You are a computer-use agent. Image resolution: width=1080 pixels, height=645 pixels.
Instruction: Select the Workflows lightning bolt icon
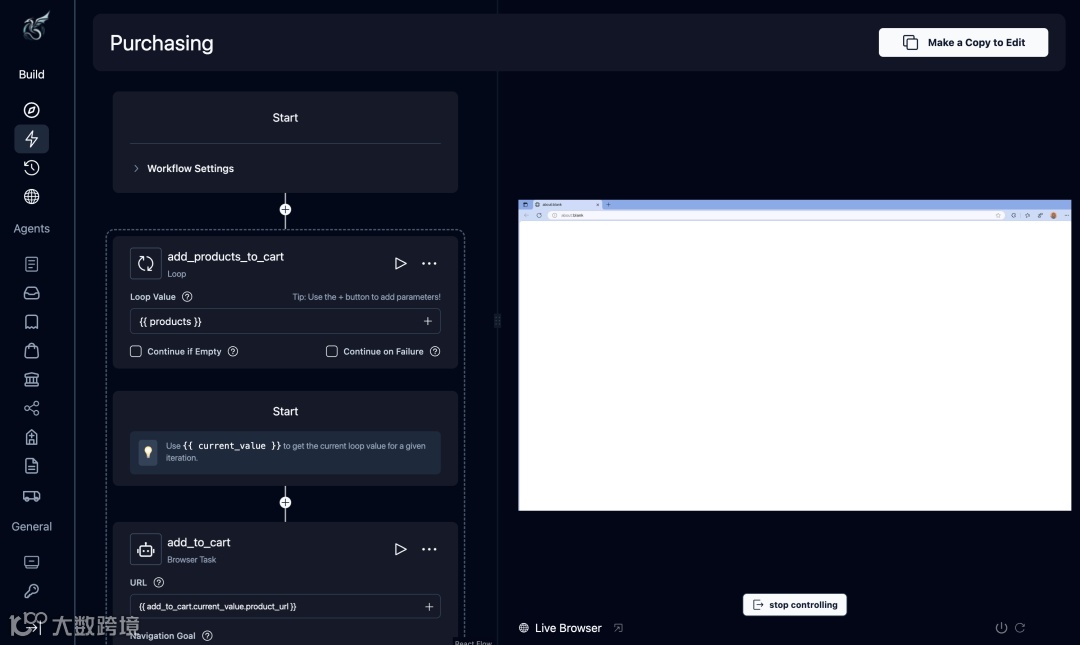point(31,139)
